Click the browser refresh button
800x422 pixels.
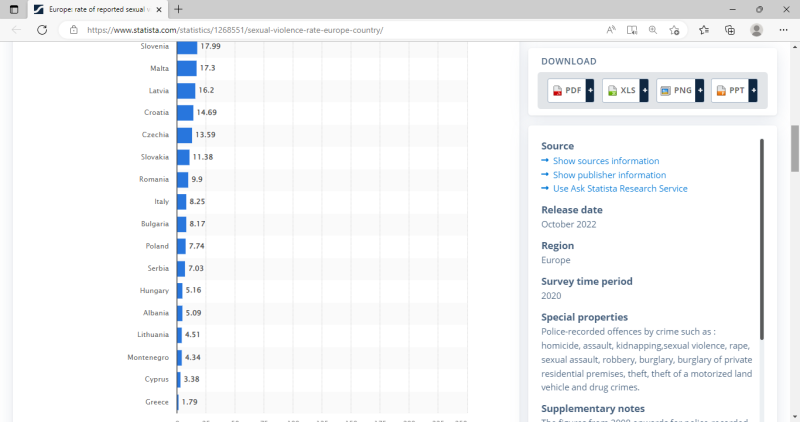42,30
